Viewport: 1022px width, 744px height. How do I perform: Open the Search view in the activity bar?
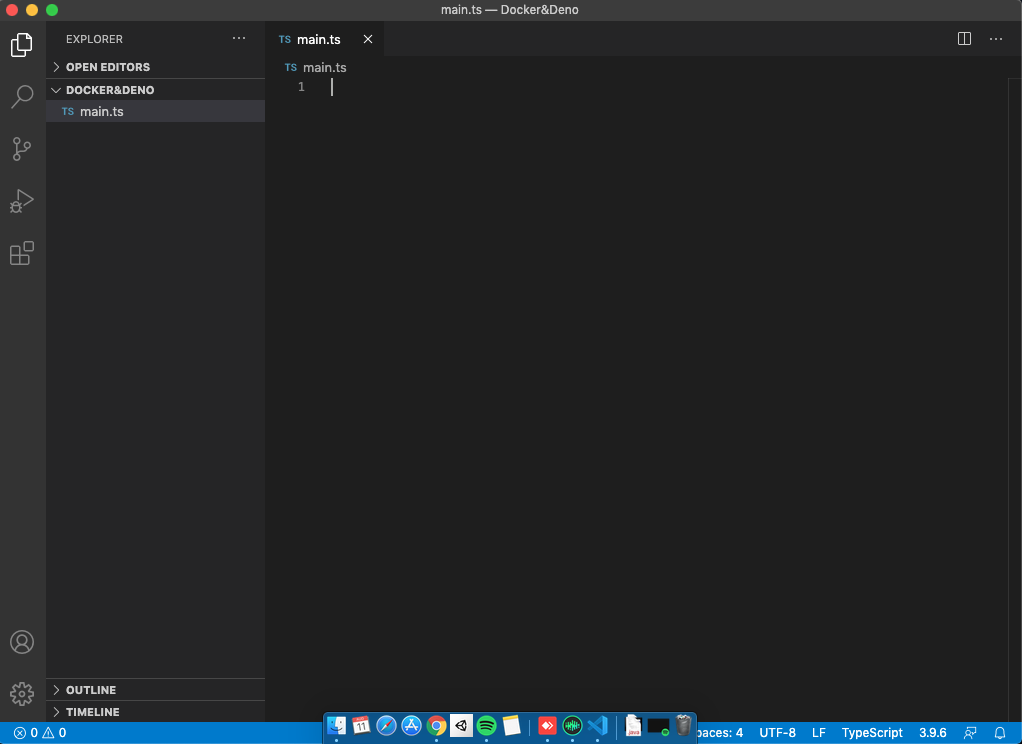(22, 96)
